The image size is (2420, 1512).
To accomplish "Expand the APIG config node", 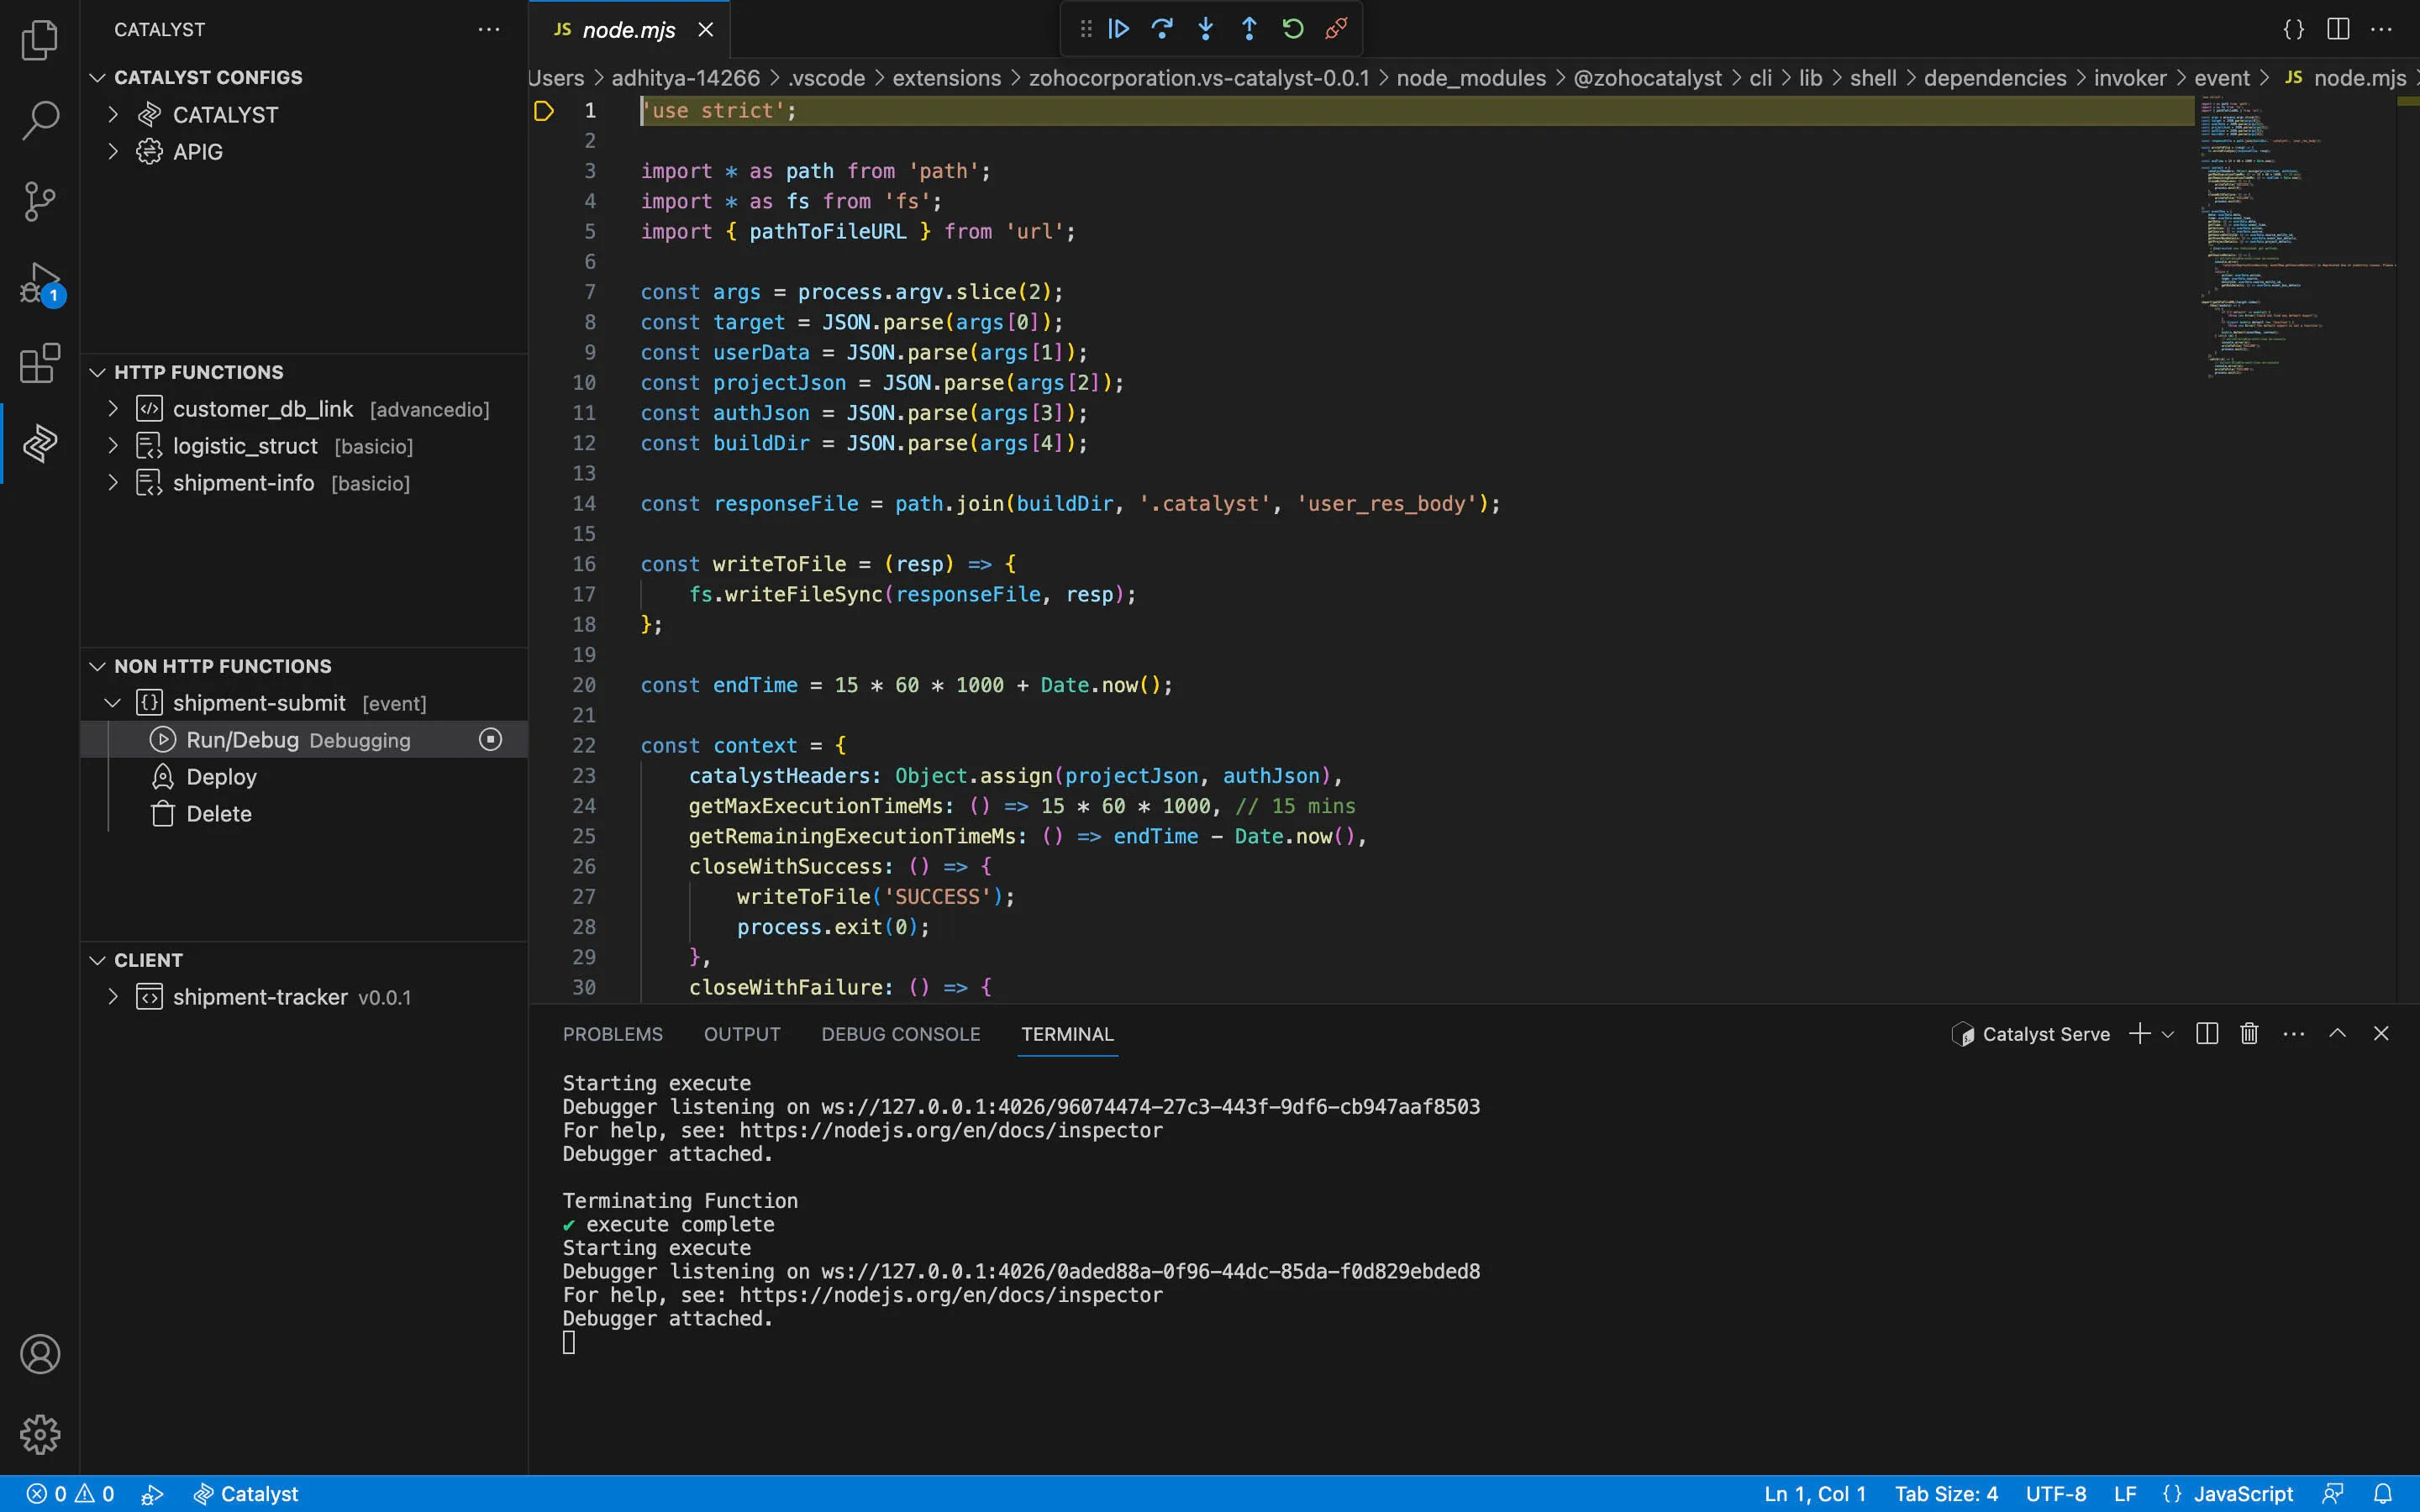I will coord(113,151).
